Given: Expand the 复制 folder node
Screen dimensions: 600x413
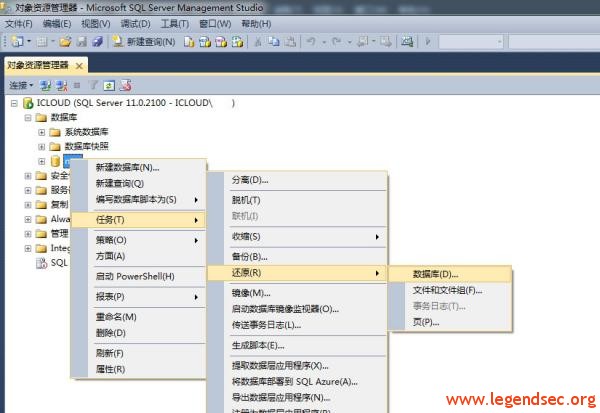Looking at the screenshot, I should click(x=28, y=205).
